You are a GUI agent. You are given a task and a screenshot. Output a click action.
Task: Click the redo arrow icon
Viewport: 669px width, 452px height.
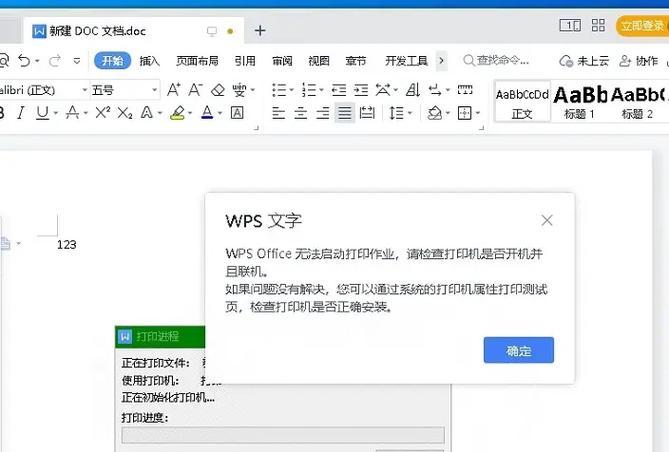[x=55, y=61]
